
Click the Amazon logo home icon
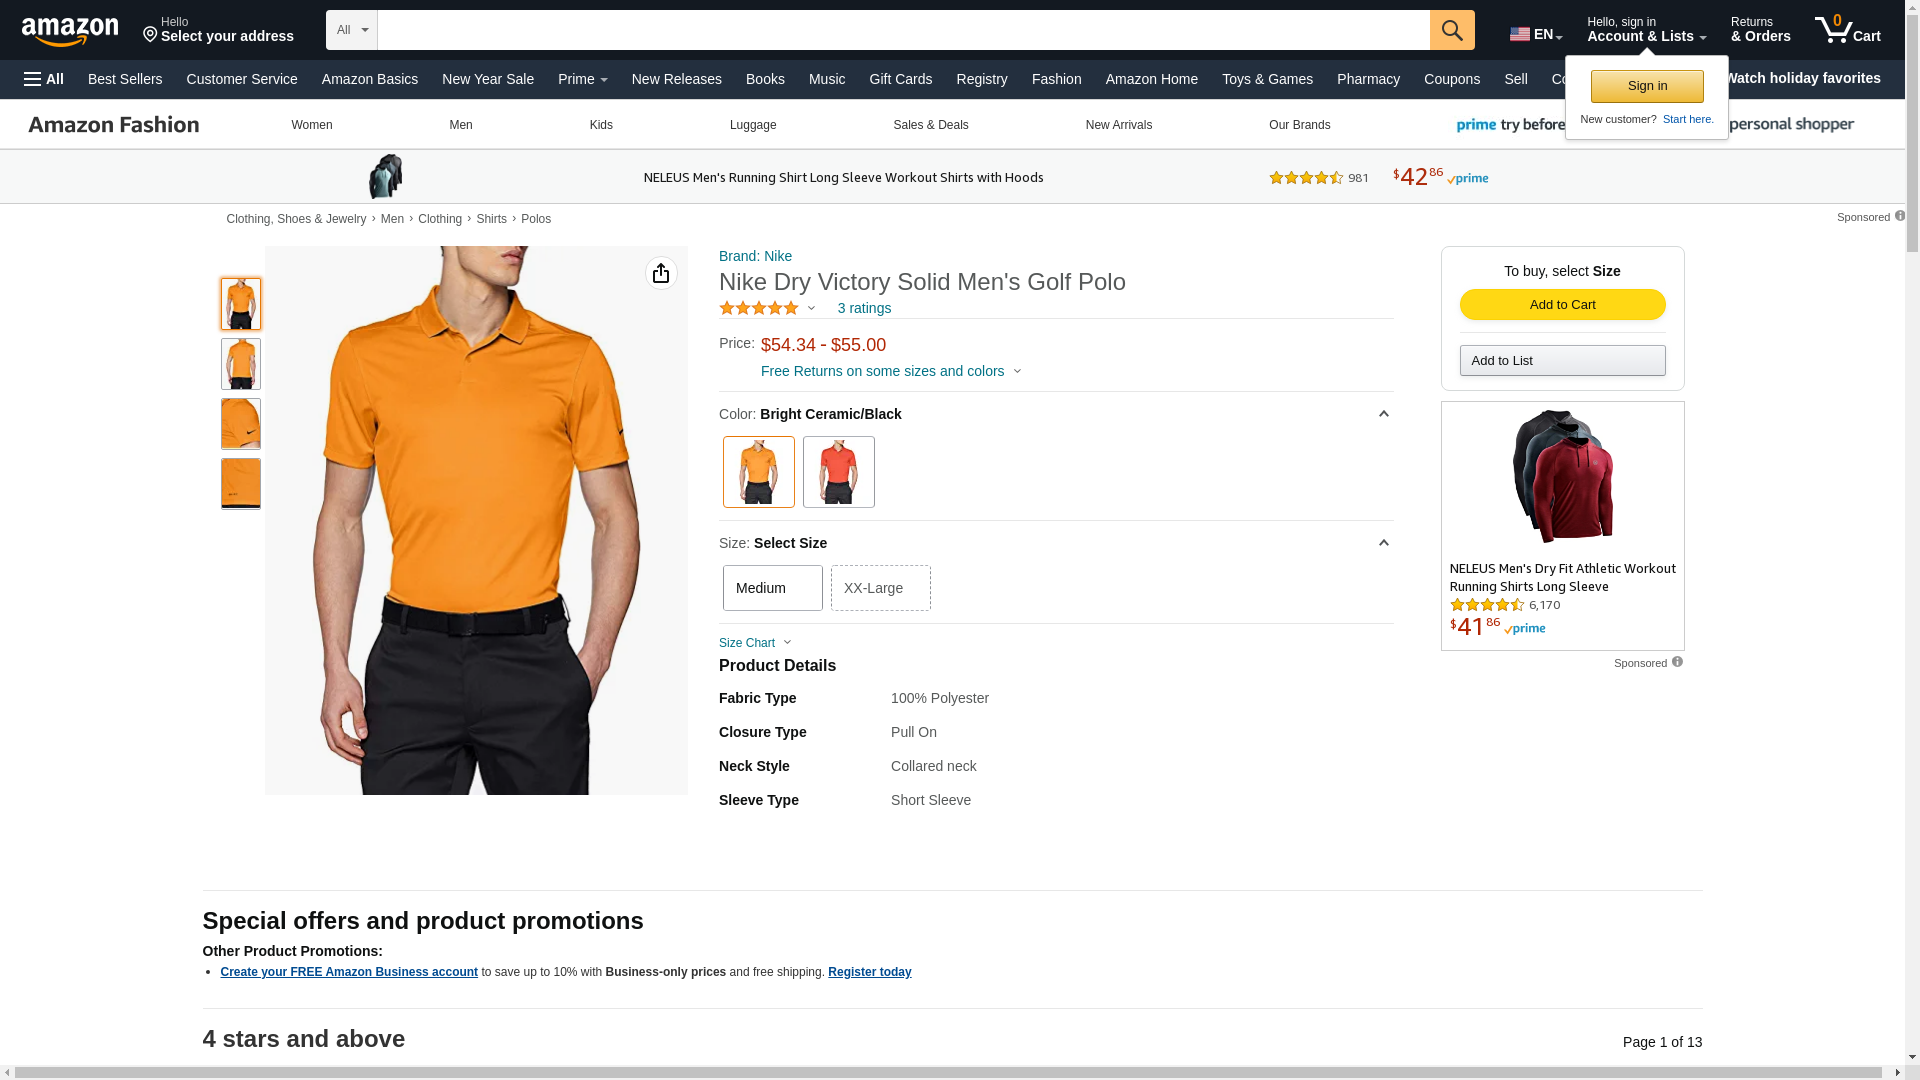tap(70, 31)
